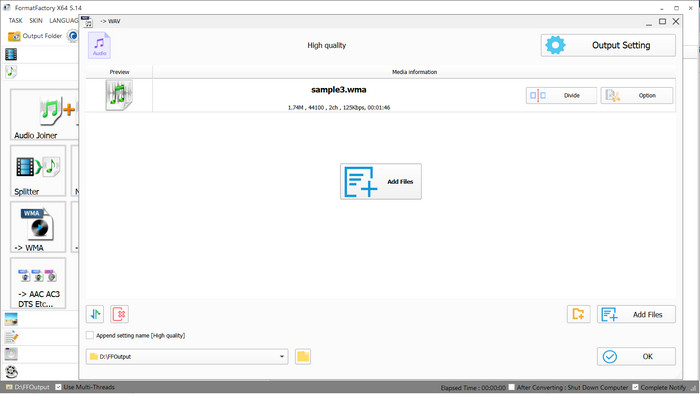Close the -> WAV dialog

tap(676, 21)
